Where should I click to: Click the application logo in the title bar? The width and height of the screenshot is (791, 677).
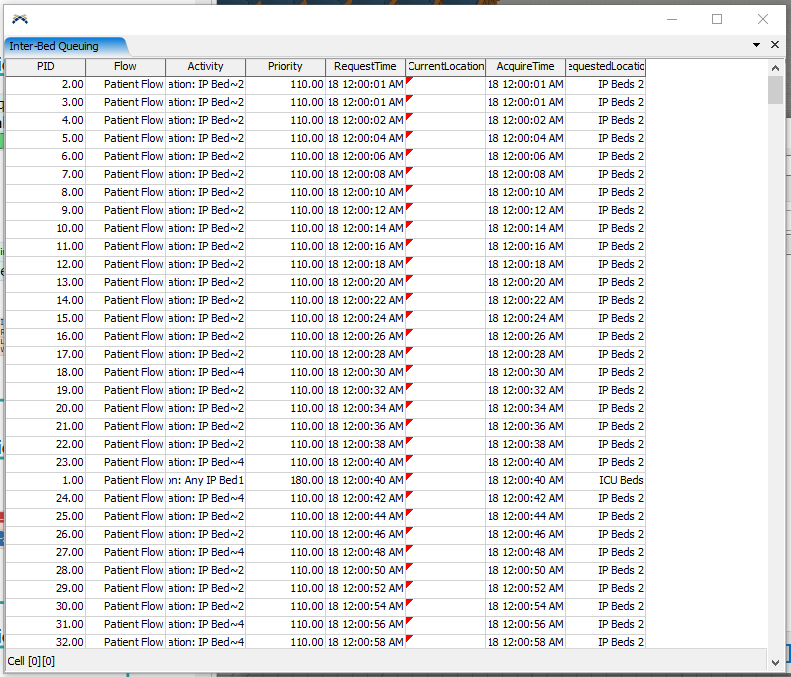(x=20, y=19)
